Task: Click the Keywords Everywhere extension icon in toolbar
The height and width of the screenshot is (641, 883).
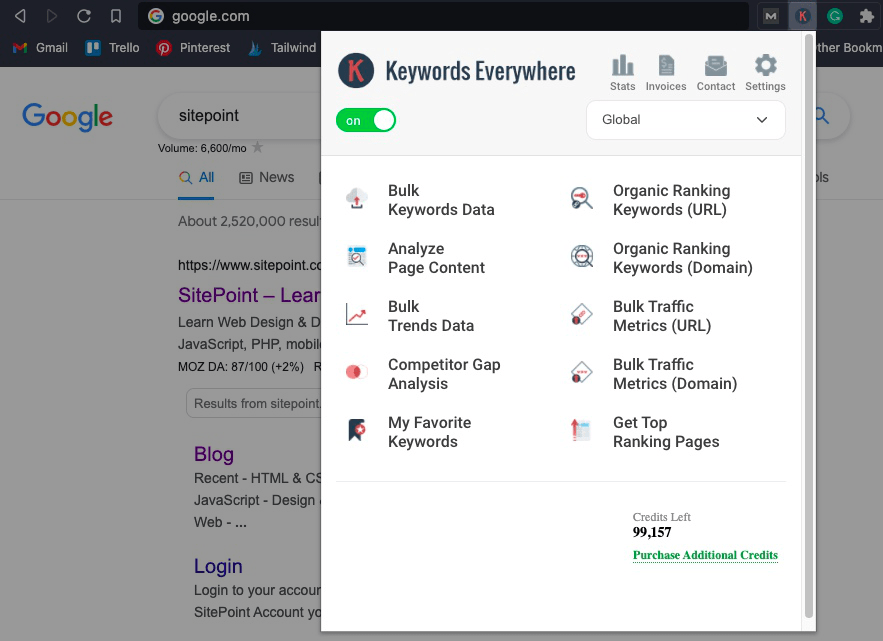Action: [803, 16]
